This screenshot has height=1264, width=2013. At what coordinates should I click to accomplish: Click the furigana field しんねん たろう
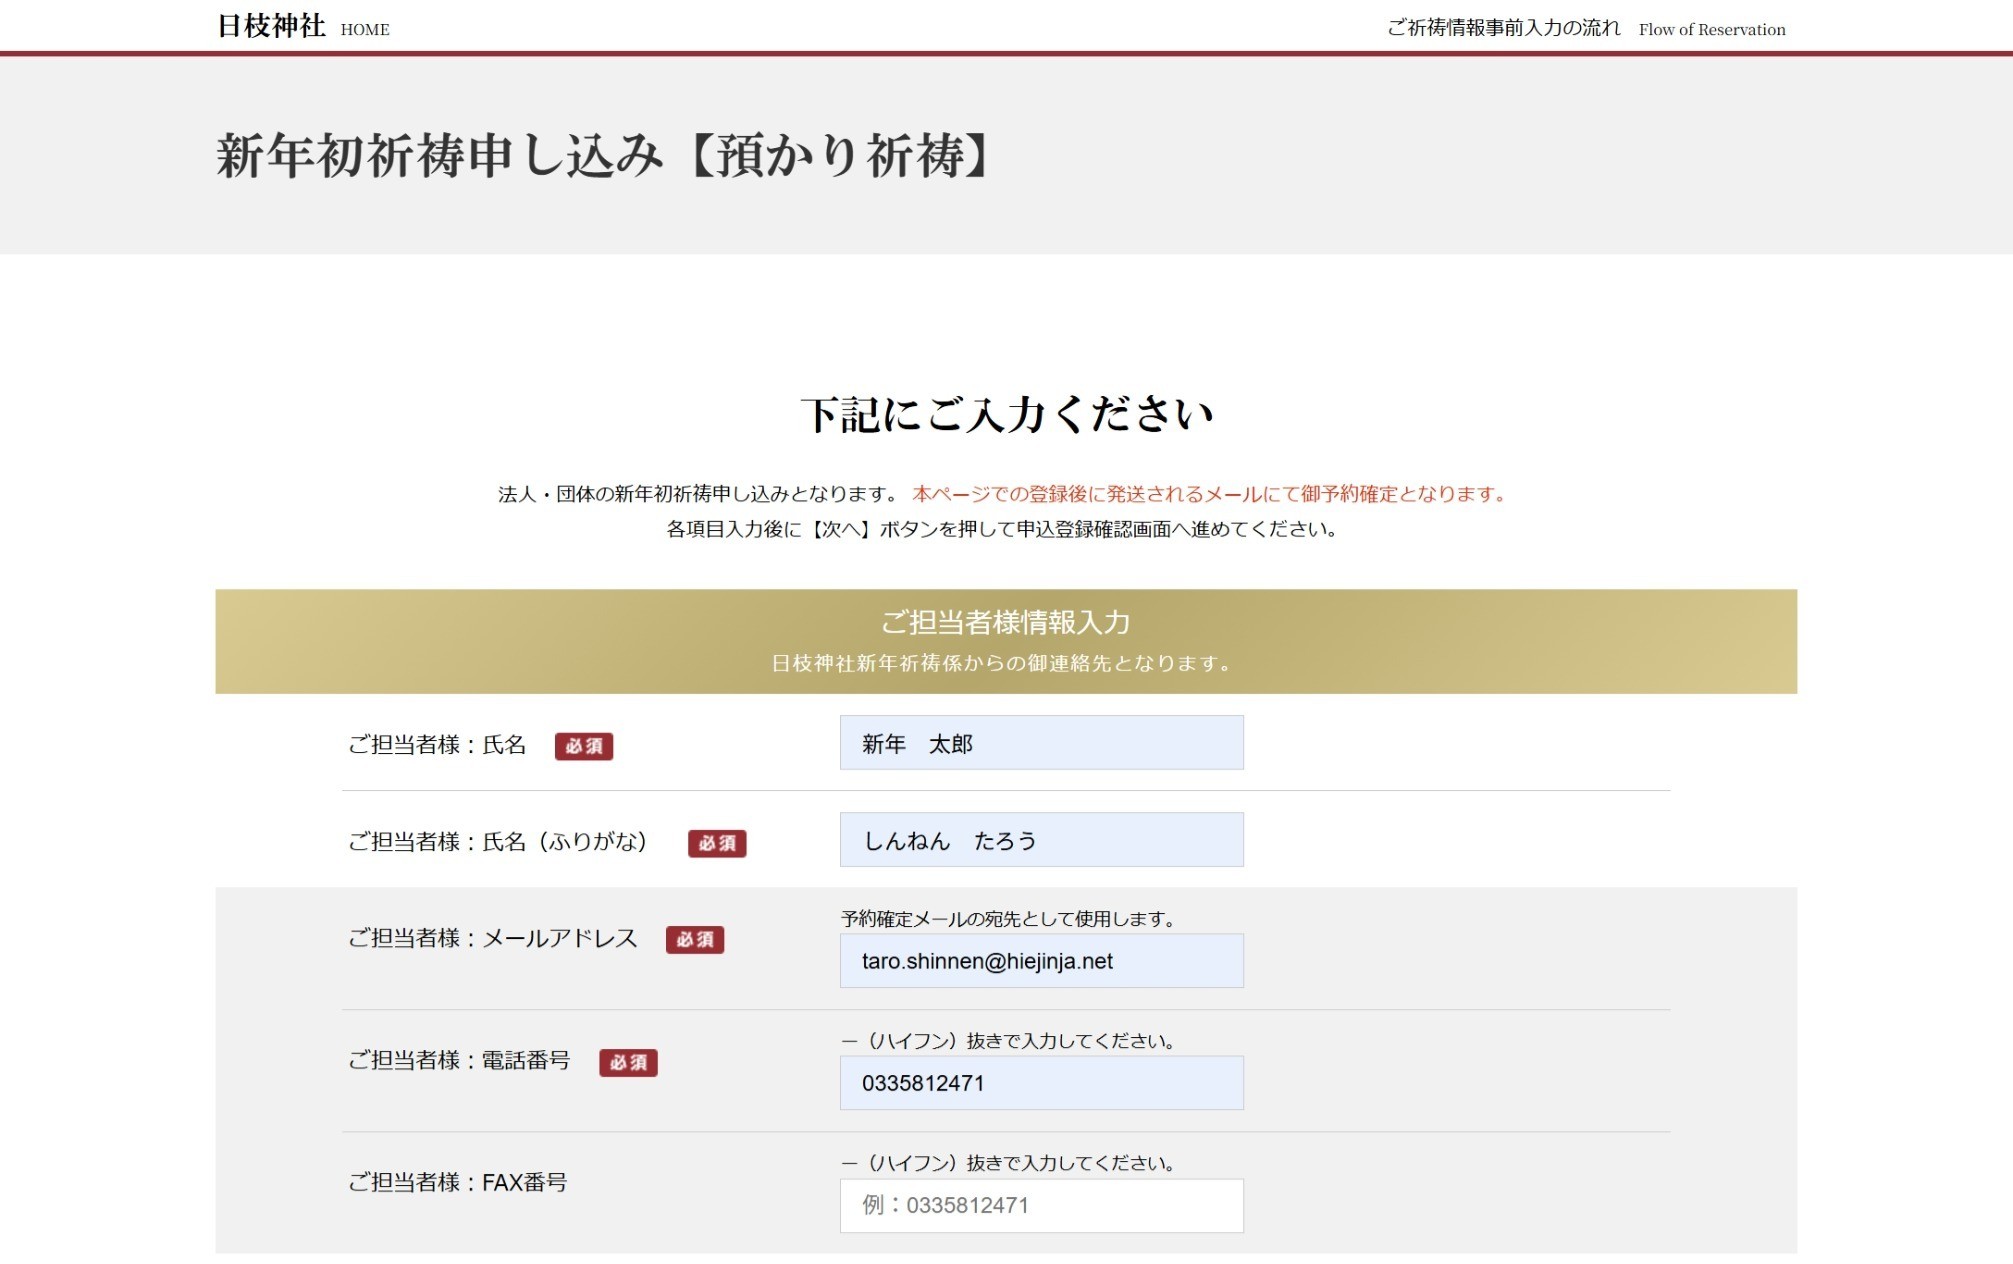pyautogui.click(x=1041, y=840)
